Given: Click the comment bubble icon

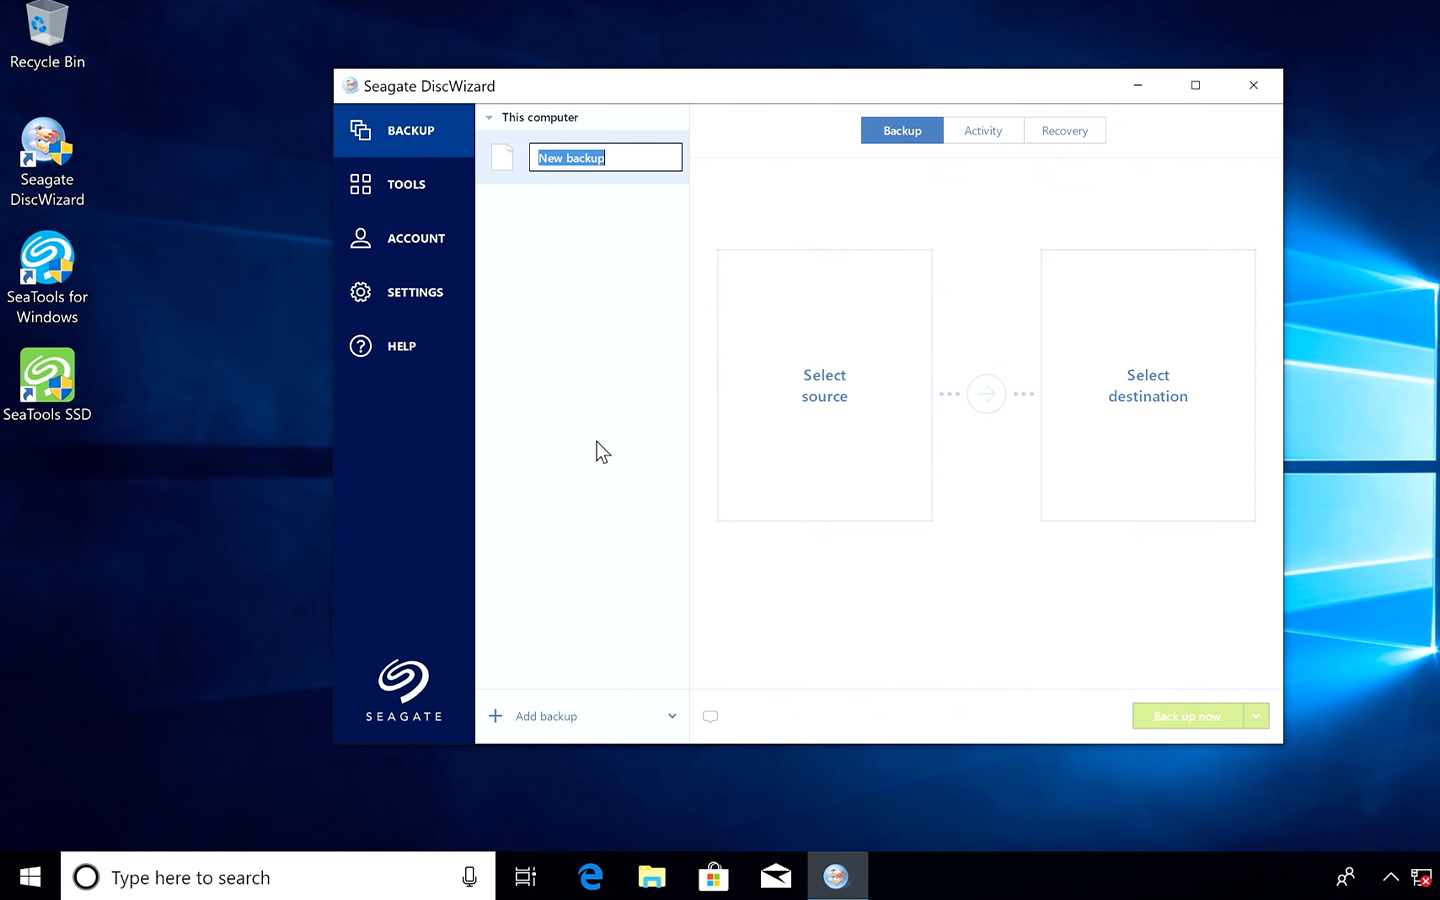Looking at the screenshot, I should point(710,716).
